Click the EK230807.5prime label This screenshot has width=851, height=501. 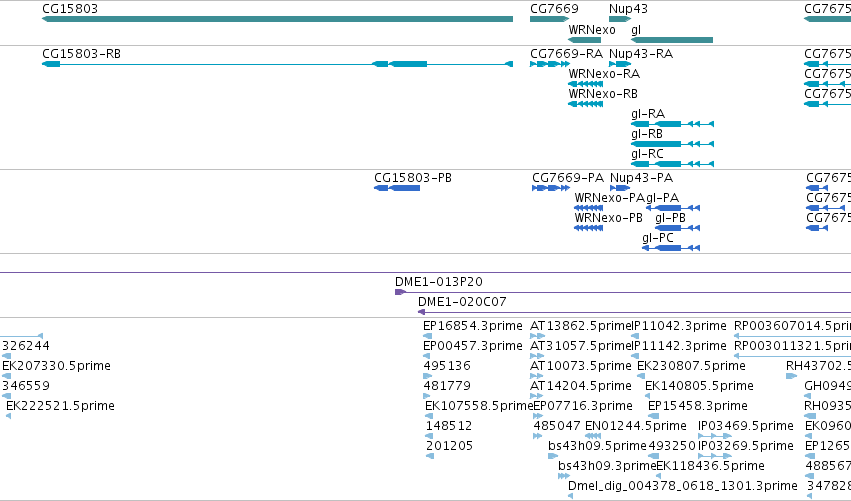(691, 366)
